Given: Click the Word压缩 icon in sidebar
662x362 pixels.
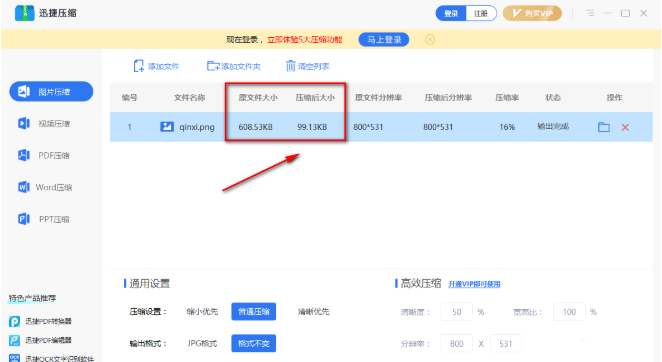Looking at the screenshot, I should point(24,187).
